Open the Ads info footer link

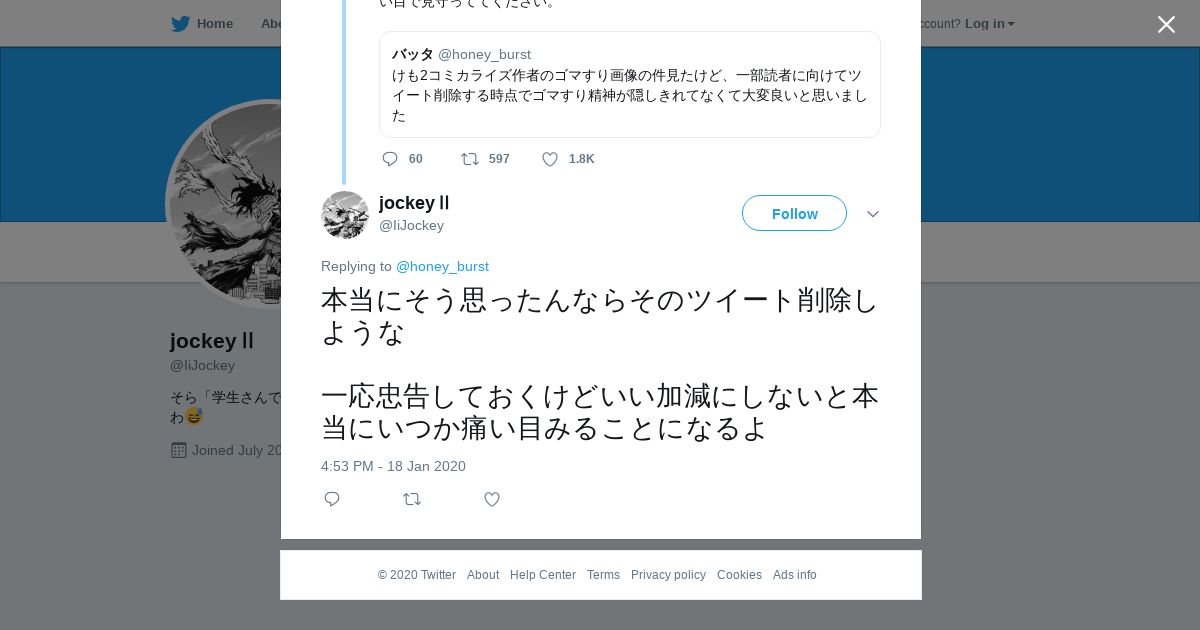coord(794,575)
